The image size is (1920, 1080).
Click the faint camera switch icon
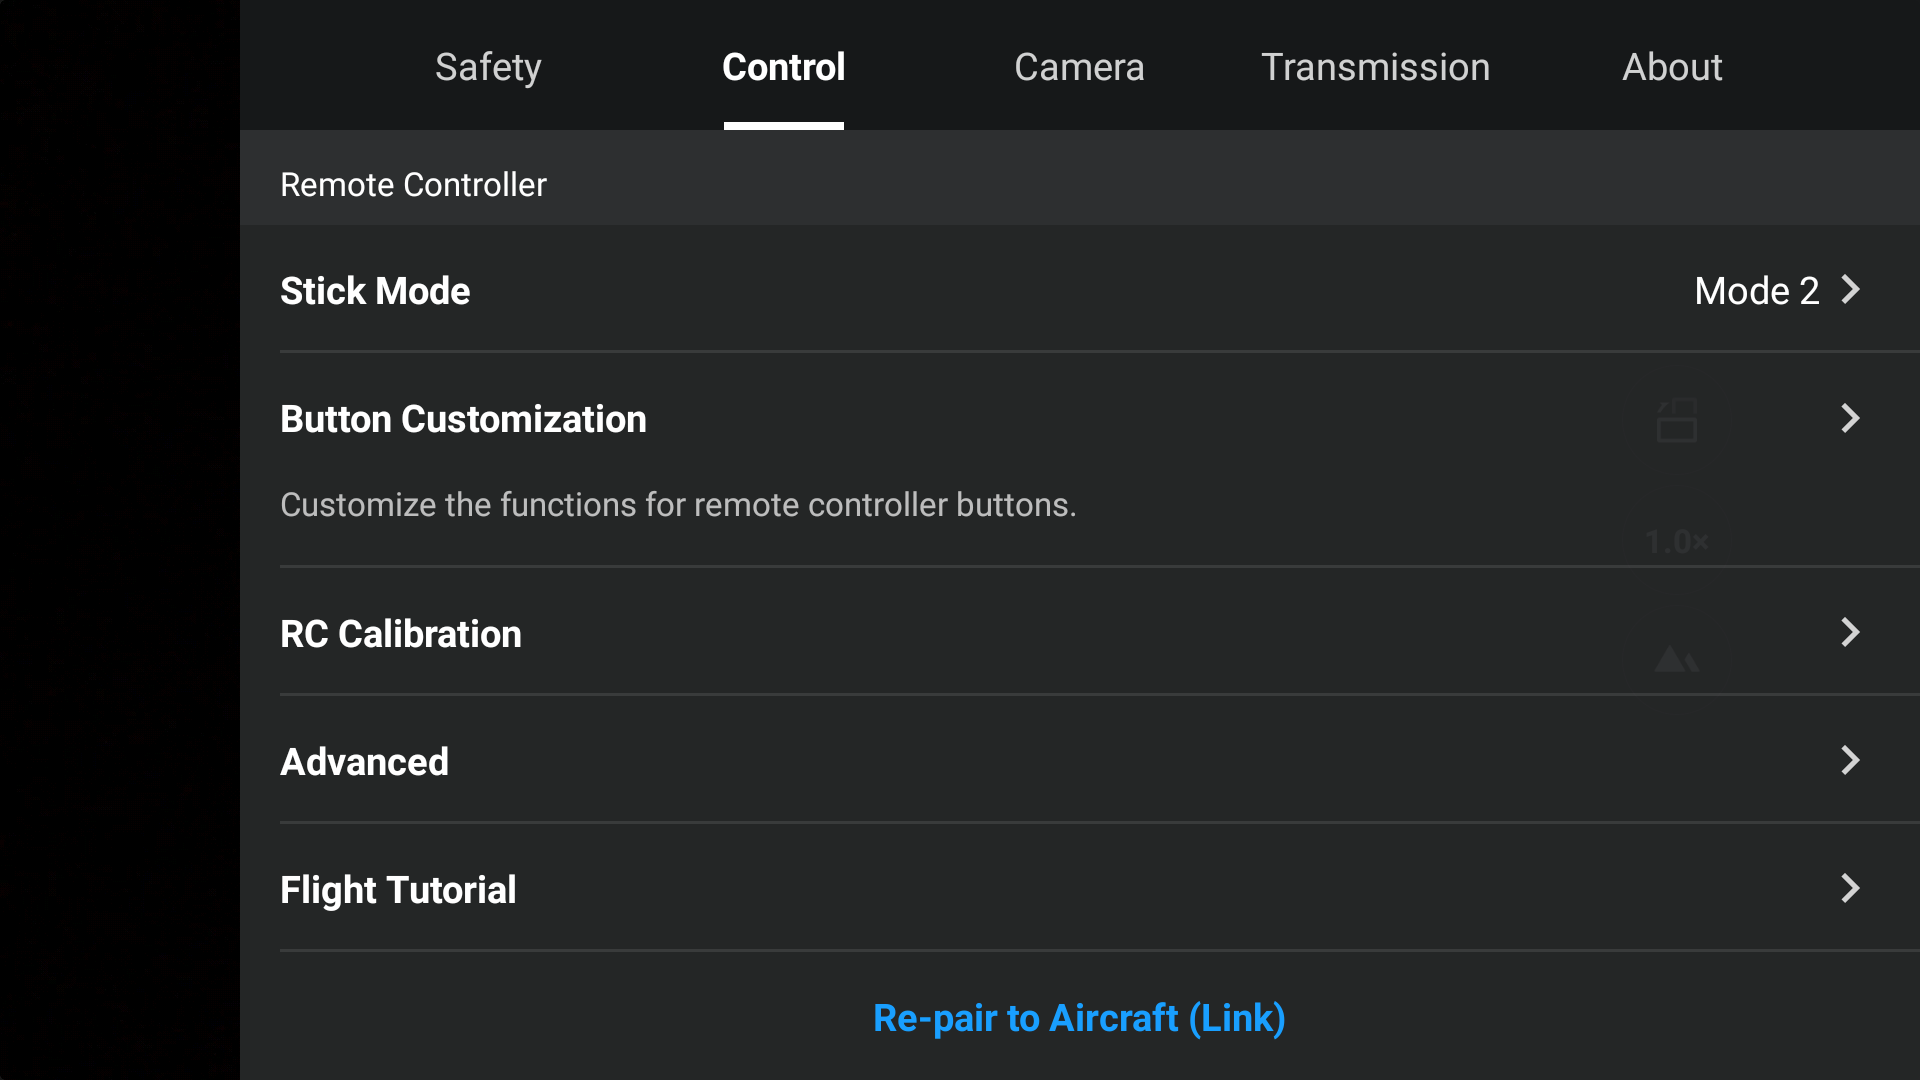click(1677, 420)
